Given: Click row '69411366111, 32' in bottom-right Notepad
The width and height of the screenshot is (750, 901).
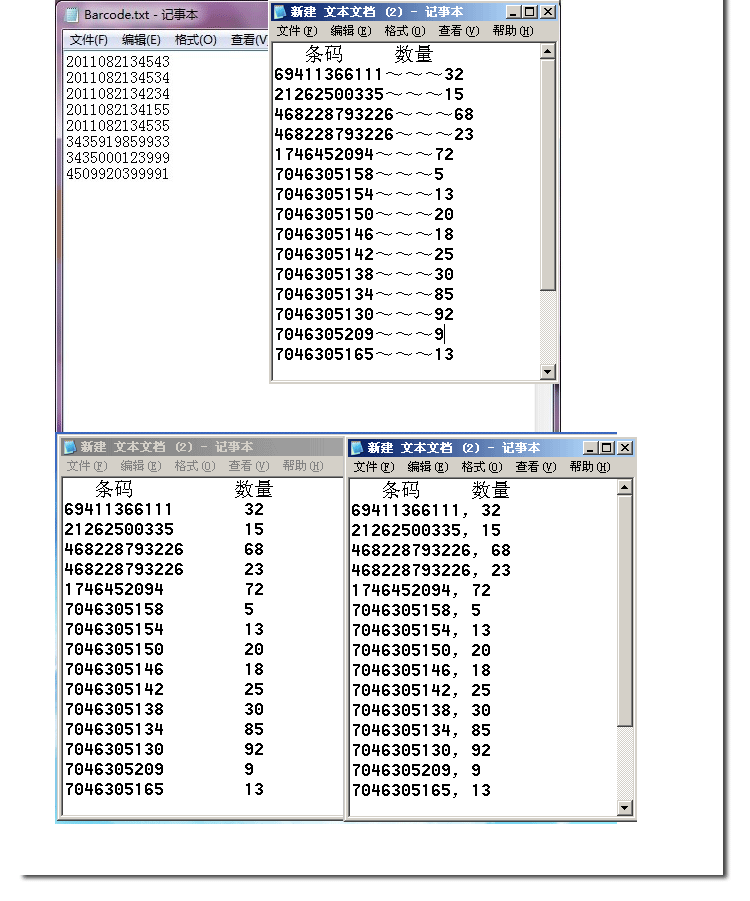Looking at the screenshot, I should (426, 510).
